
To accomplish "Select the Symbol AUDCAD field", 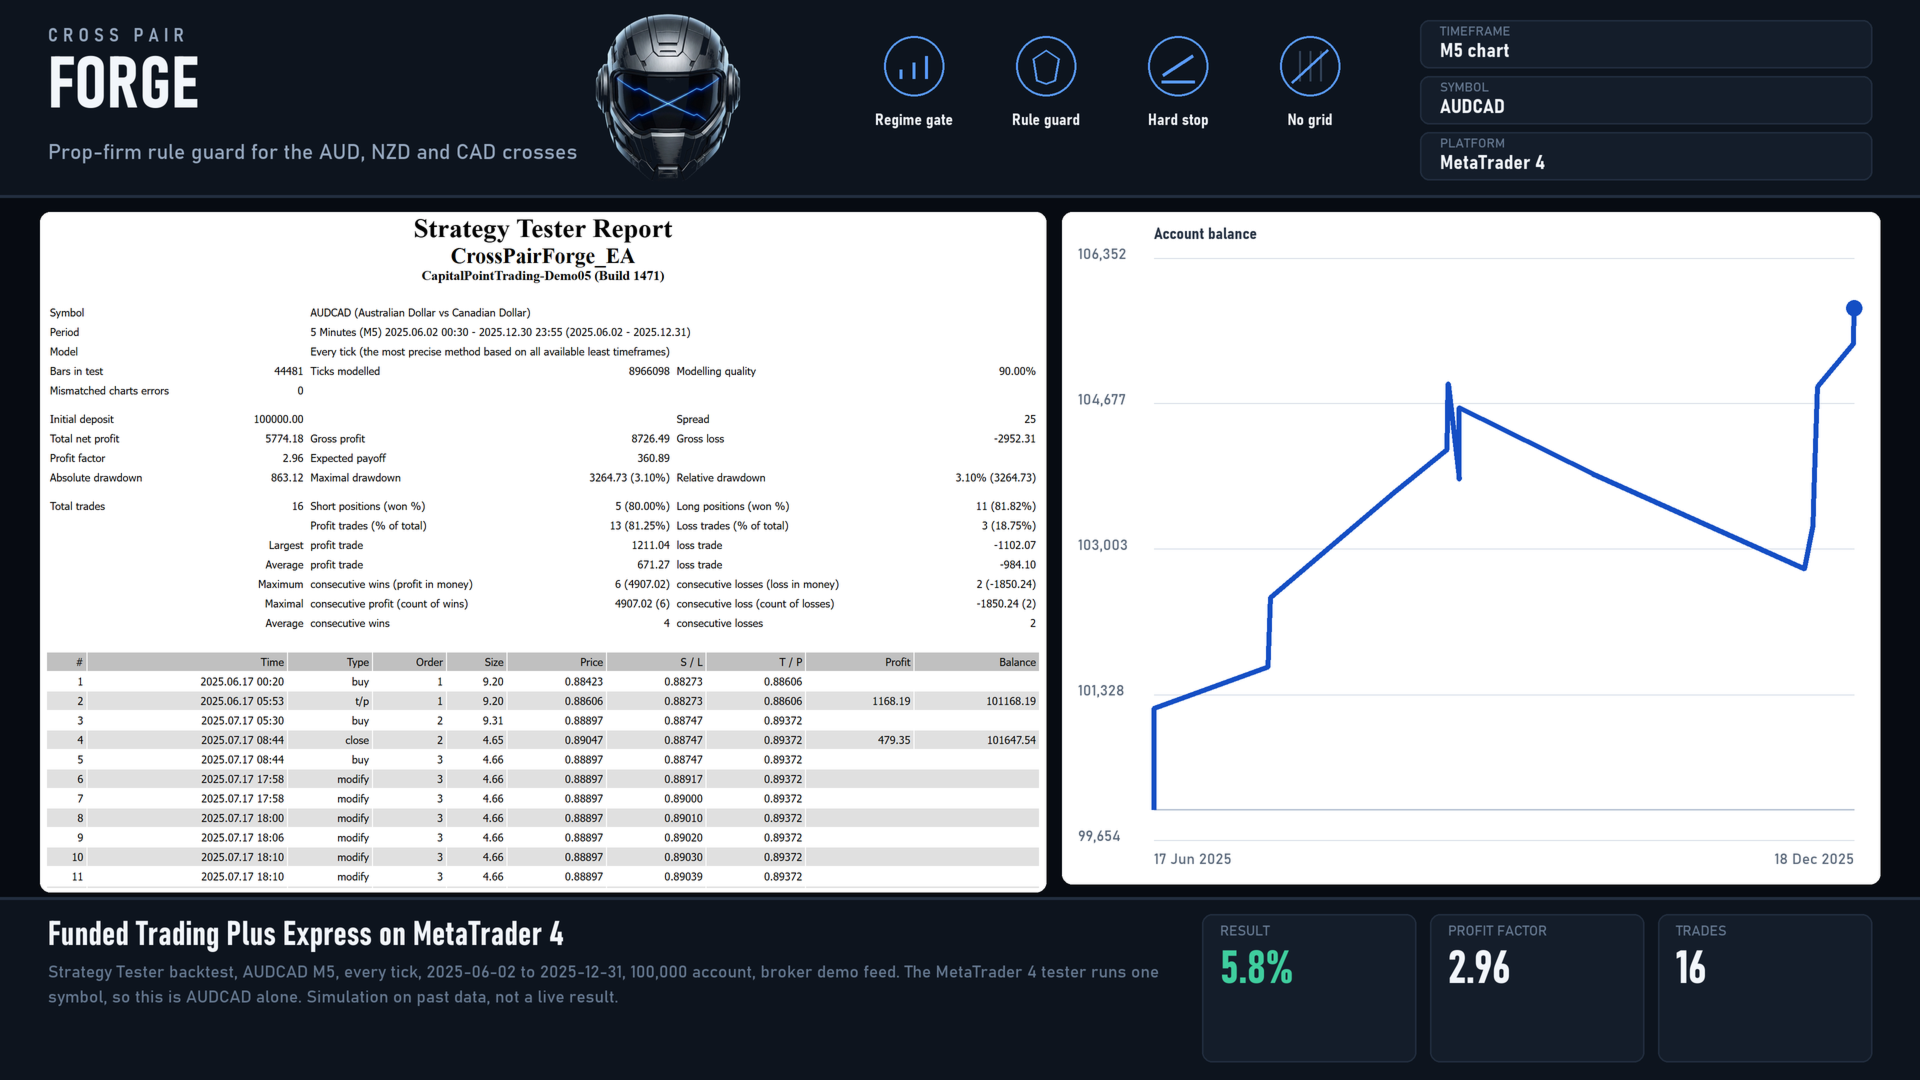I will point(1645,100).
